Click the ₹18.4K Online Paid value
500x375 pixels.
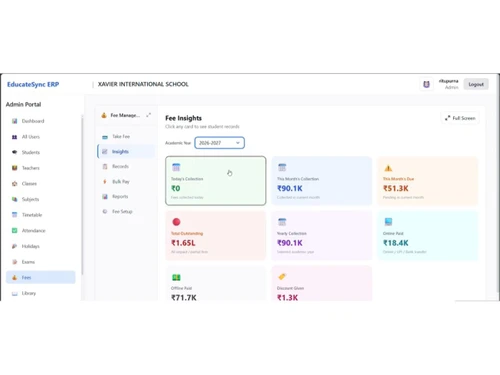[396, 243]
